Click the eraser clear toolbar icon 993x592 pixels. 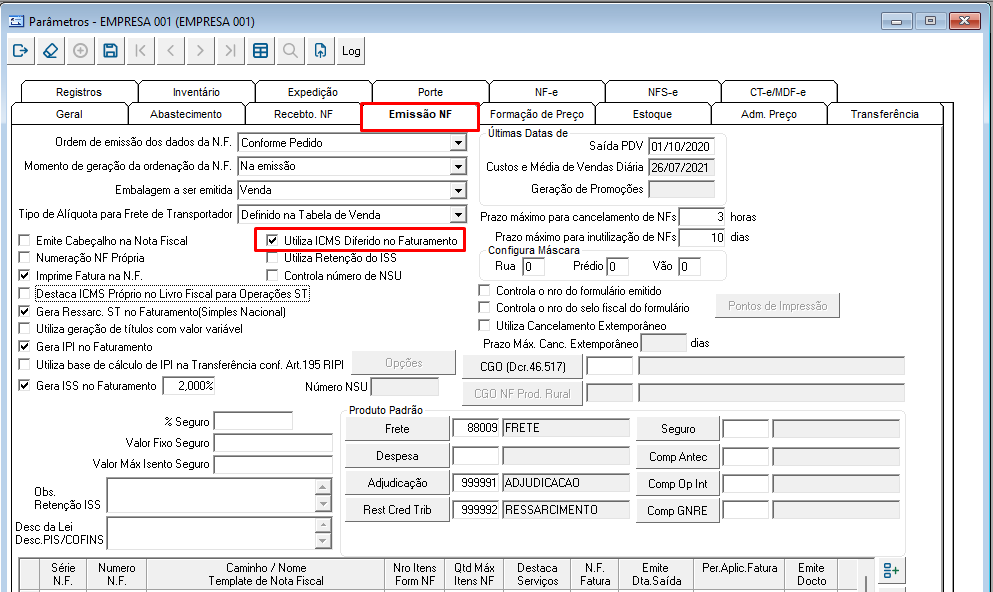point(51,51)
